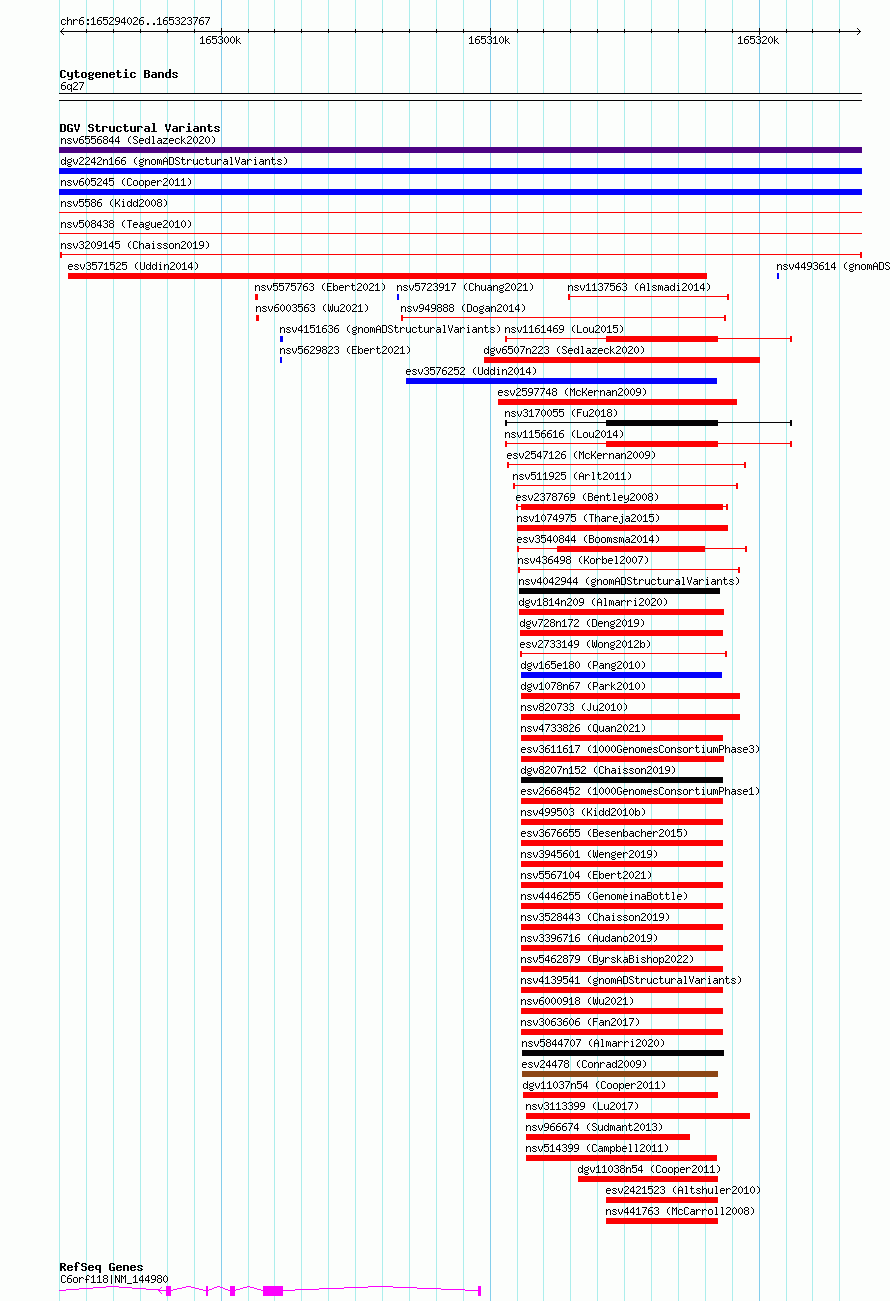Open variant nsv1156616 (Lou2014)
The image size is (890, 1301).
564,434
